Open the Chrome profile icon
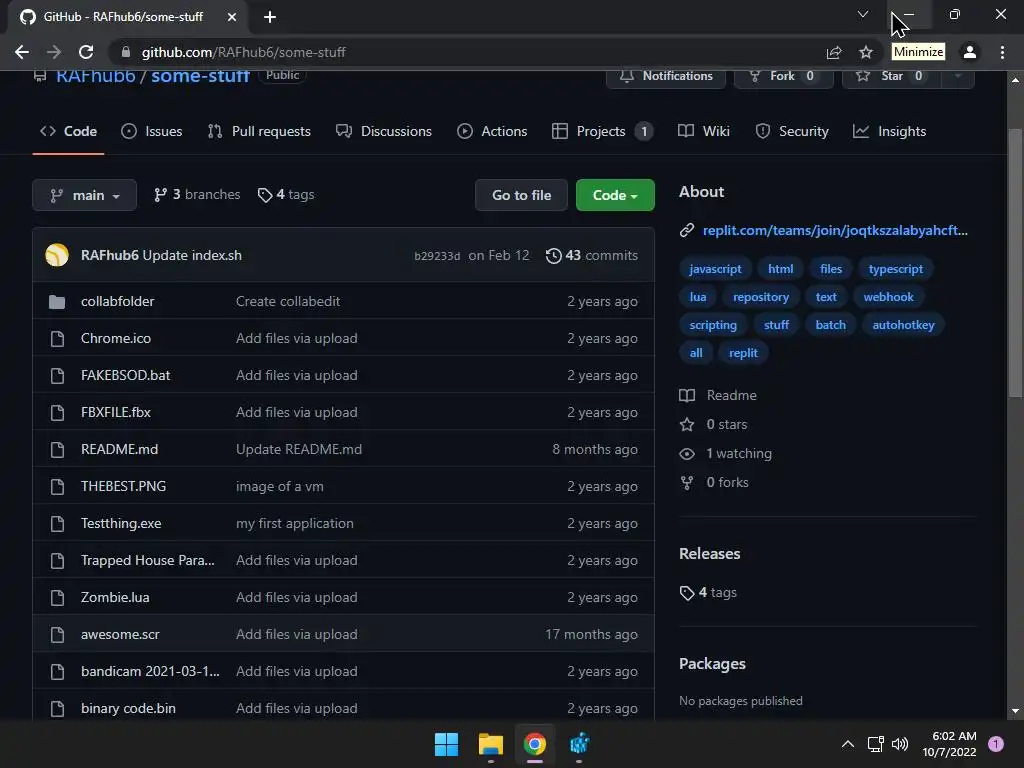Screen dimensions: 1024x768 tap(970, 52)
